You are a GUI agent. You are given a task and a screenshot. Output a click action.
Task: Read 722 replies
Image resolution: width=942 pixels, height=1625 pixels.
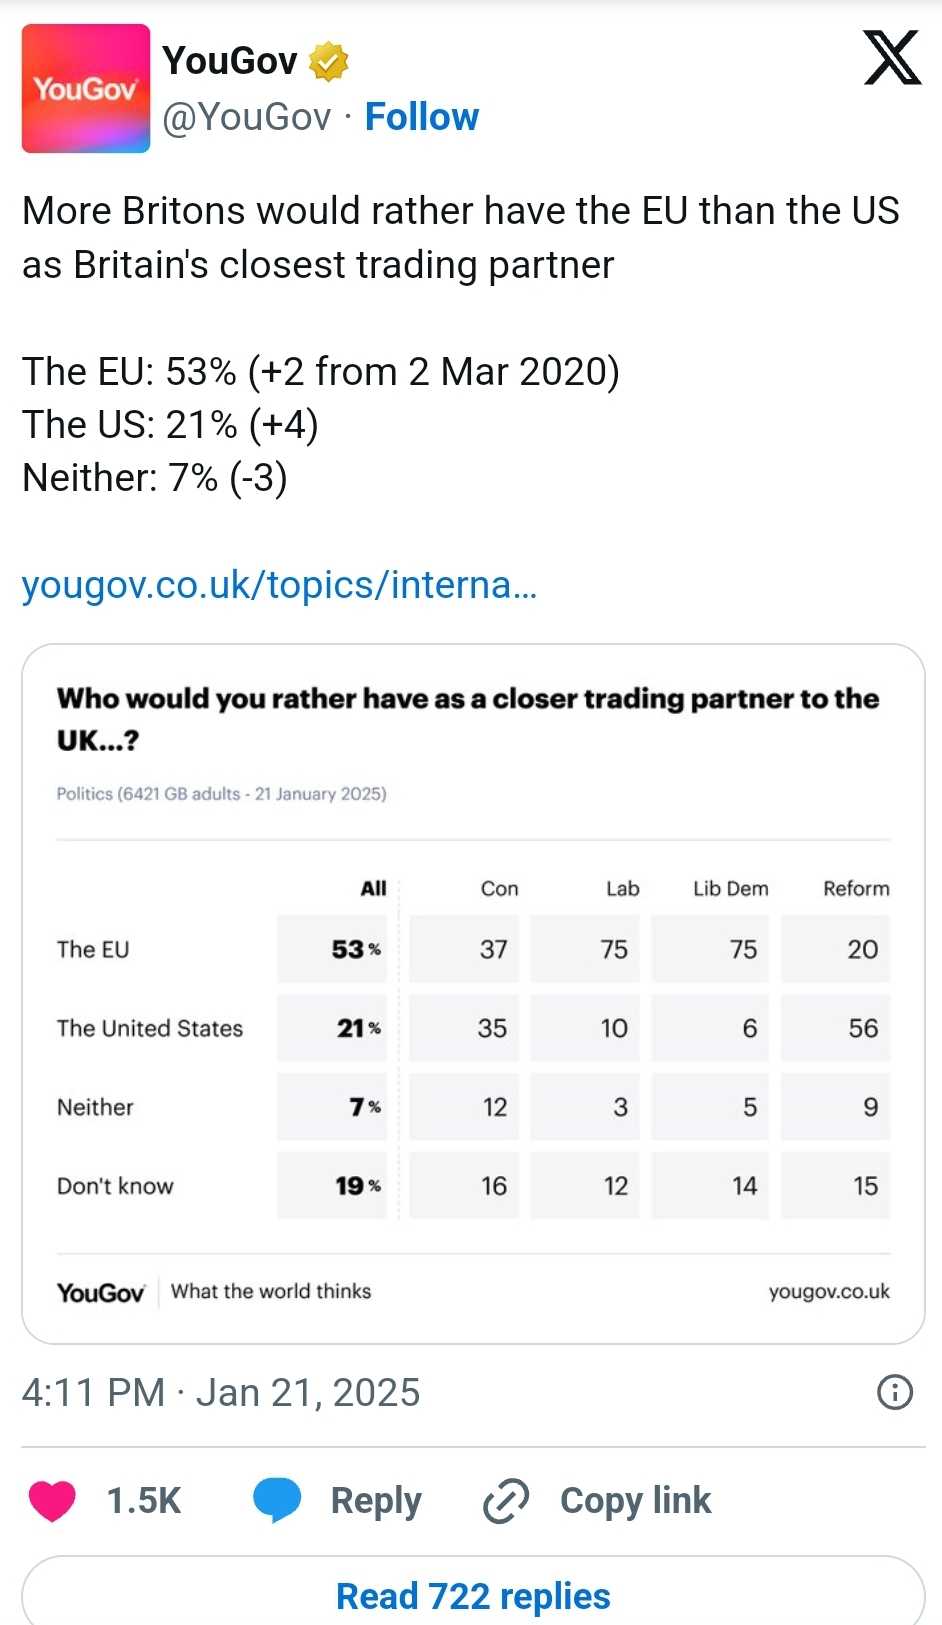click(472, 1596)
